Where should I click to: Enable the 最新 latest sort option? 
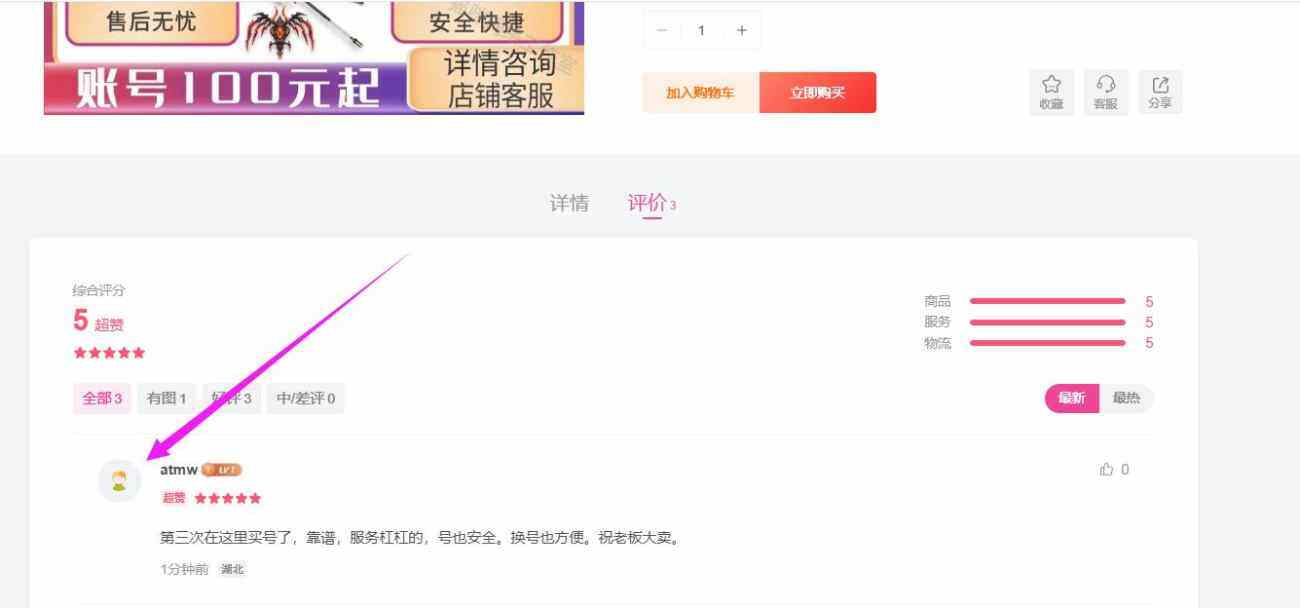click(1070, 398)
